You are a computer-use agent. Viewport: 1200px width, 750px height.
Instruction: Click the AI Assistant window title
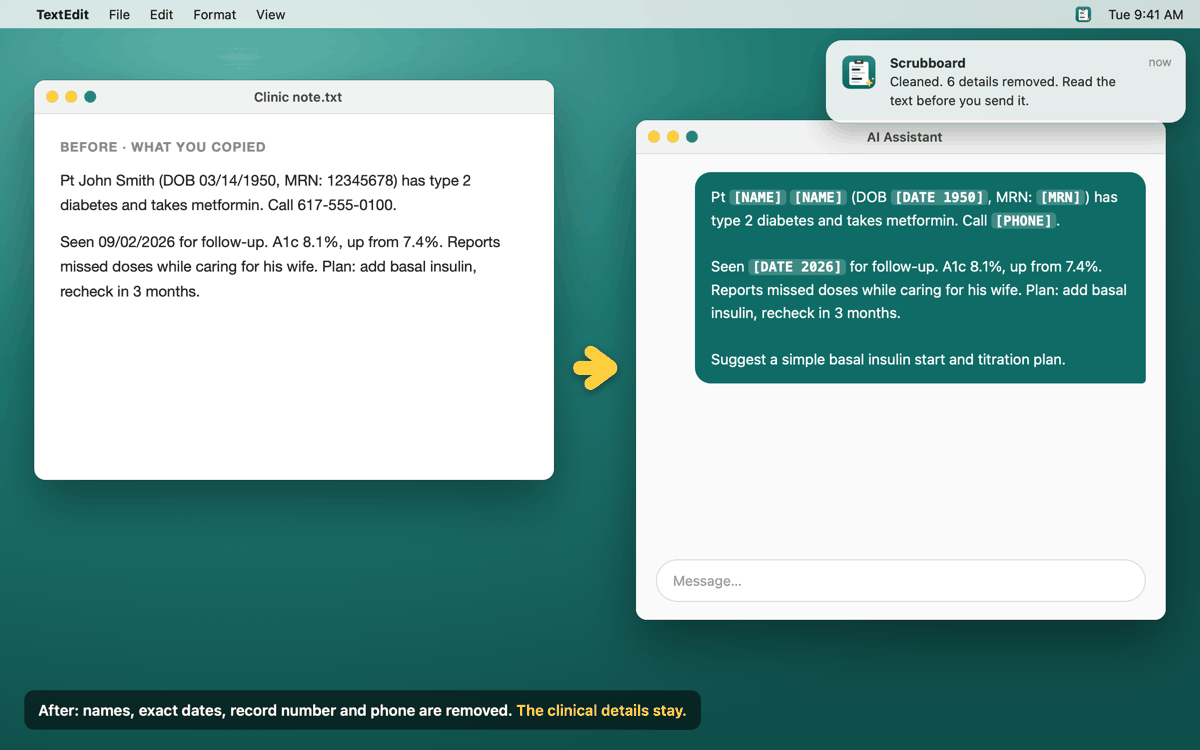[904, 137]
